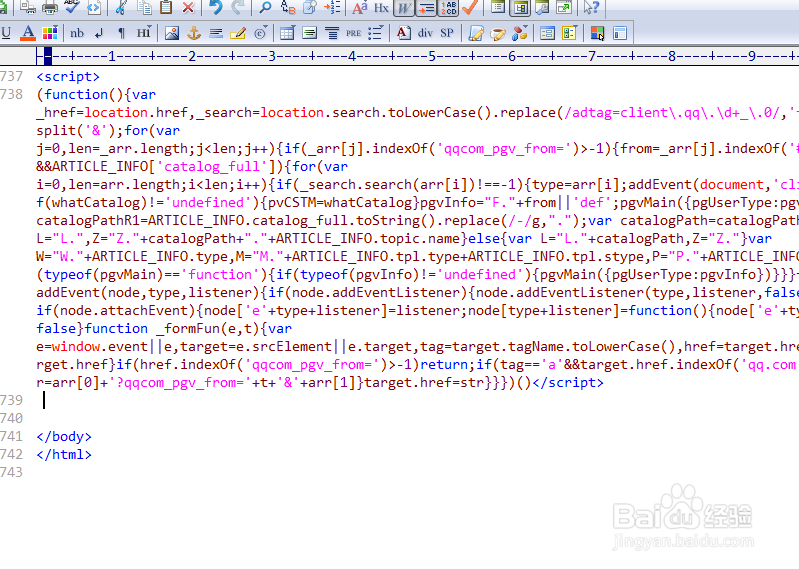Insert a line break tag

coord(99,33)
